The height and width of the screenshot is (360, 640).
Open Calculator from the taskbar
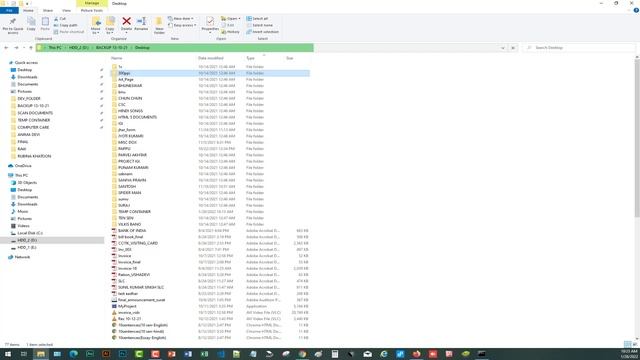[x=335, y=354]
